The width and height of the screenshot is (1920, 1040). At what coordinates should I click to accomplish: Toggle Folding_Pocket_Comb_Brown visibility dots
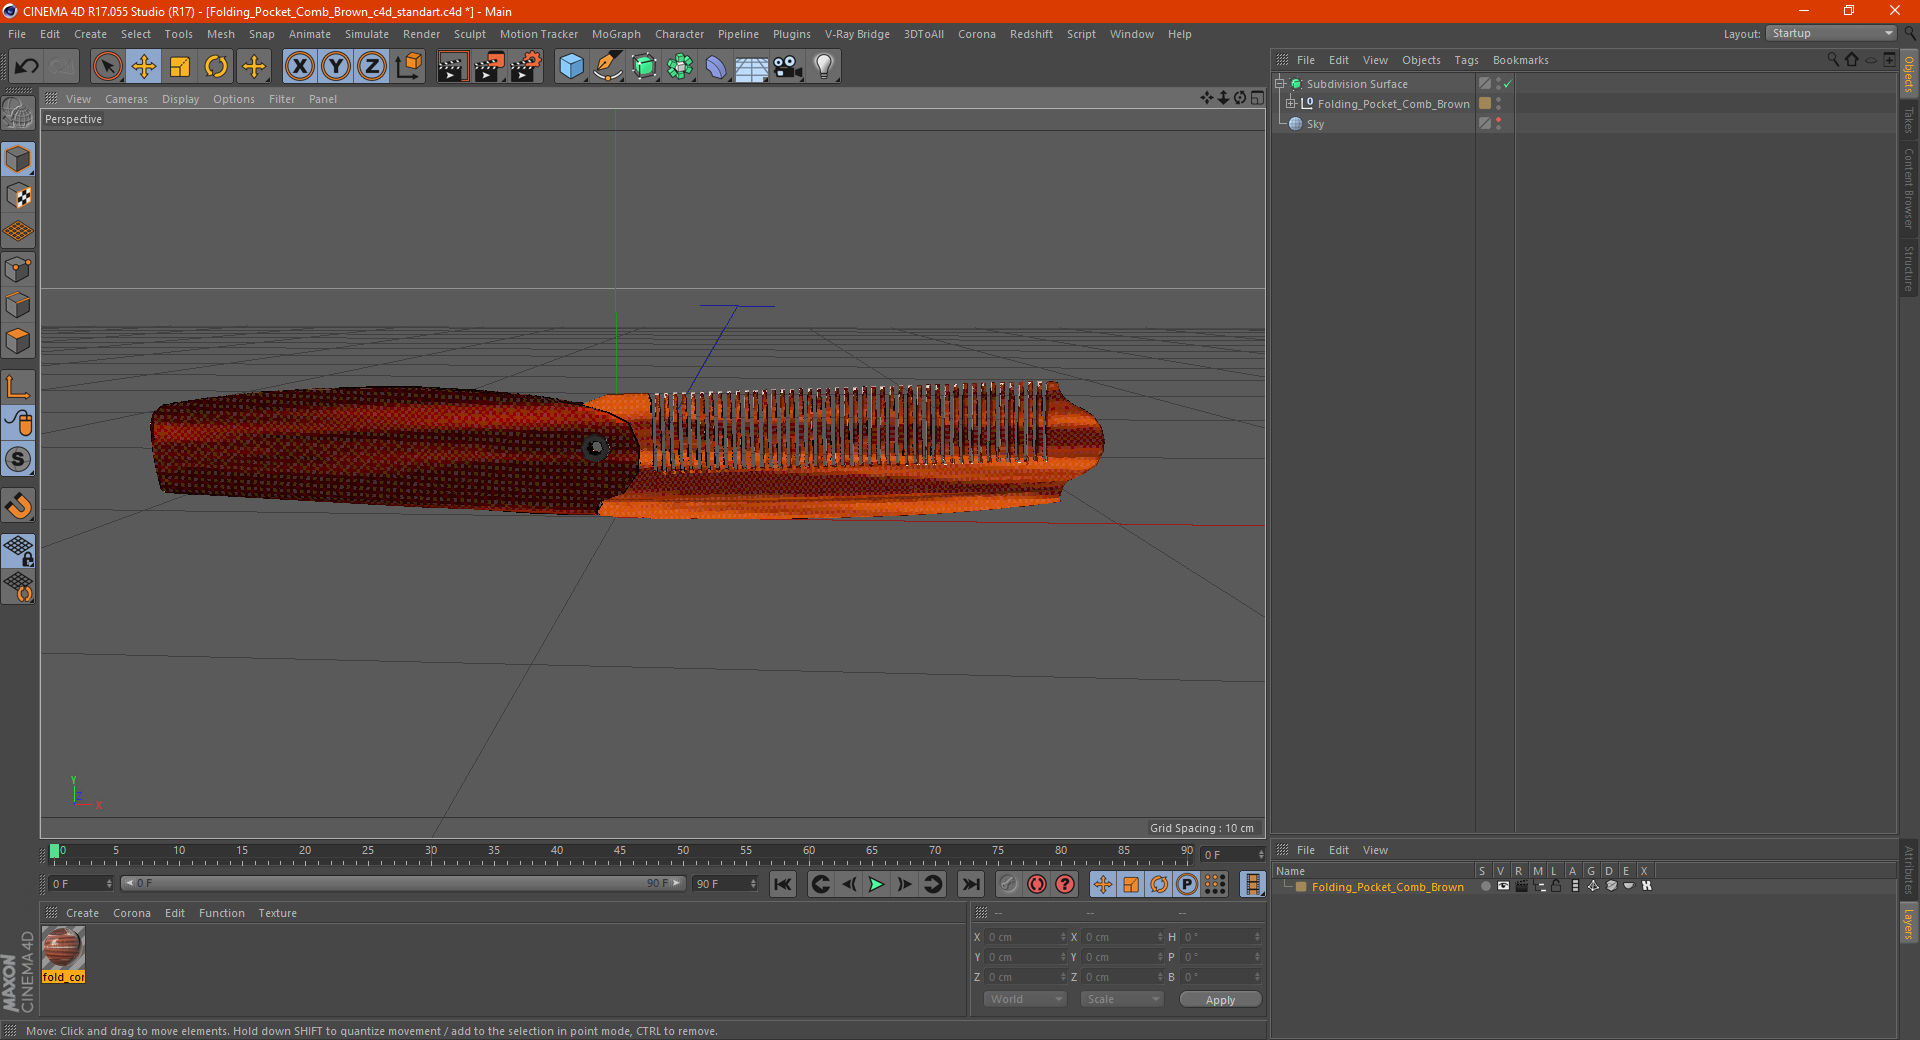click(1498, 104)
